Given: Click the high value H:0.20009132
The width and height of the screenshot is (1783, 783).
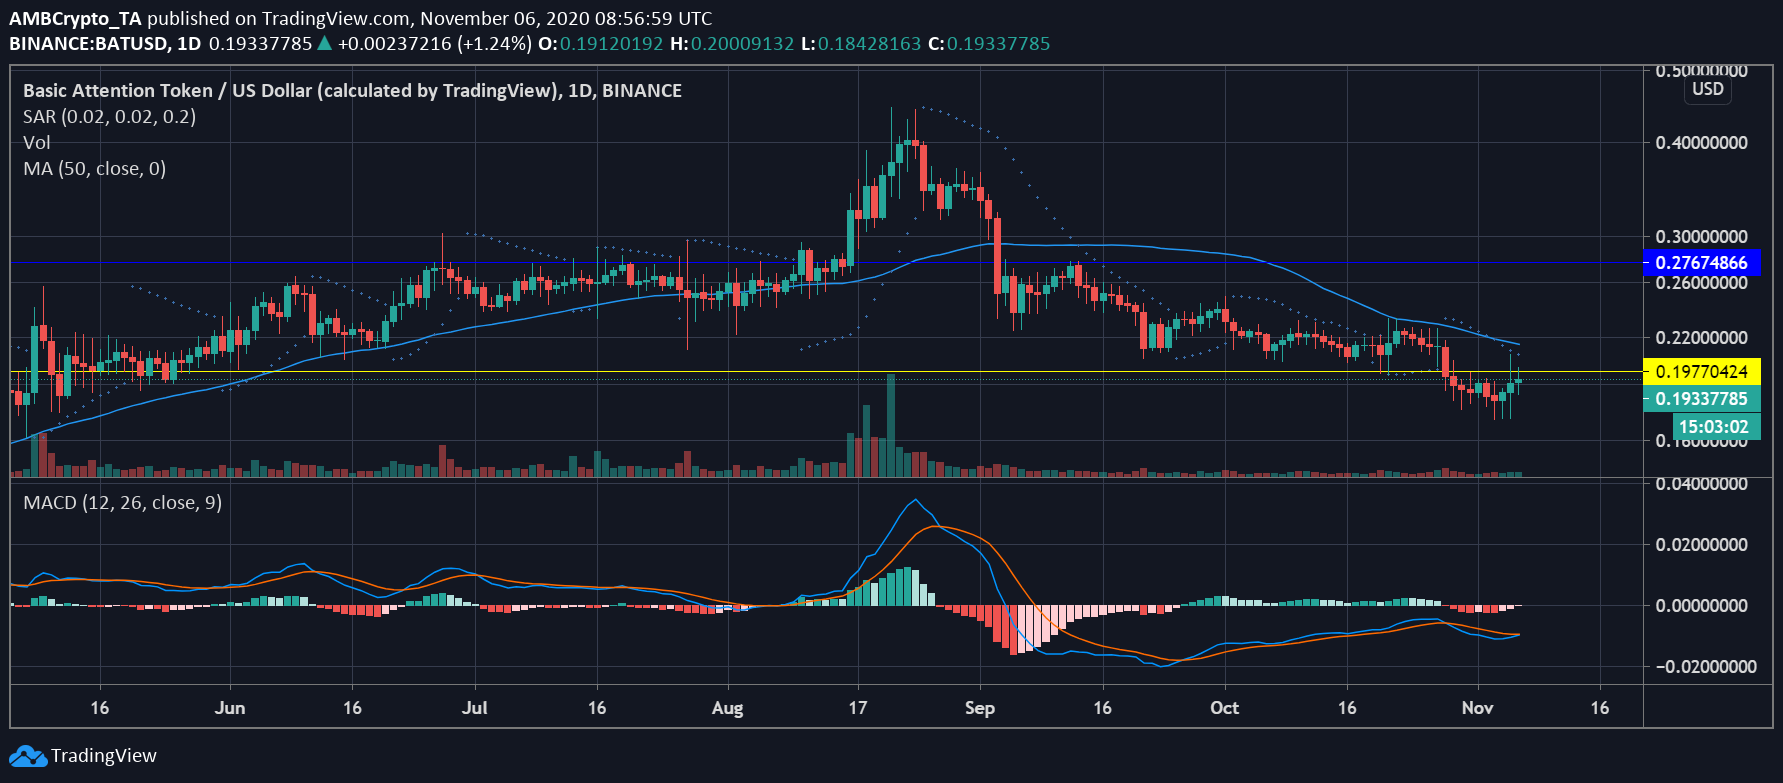Looking at the screenshot, I should 732,44.
